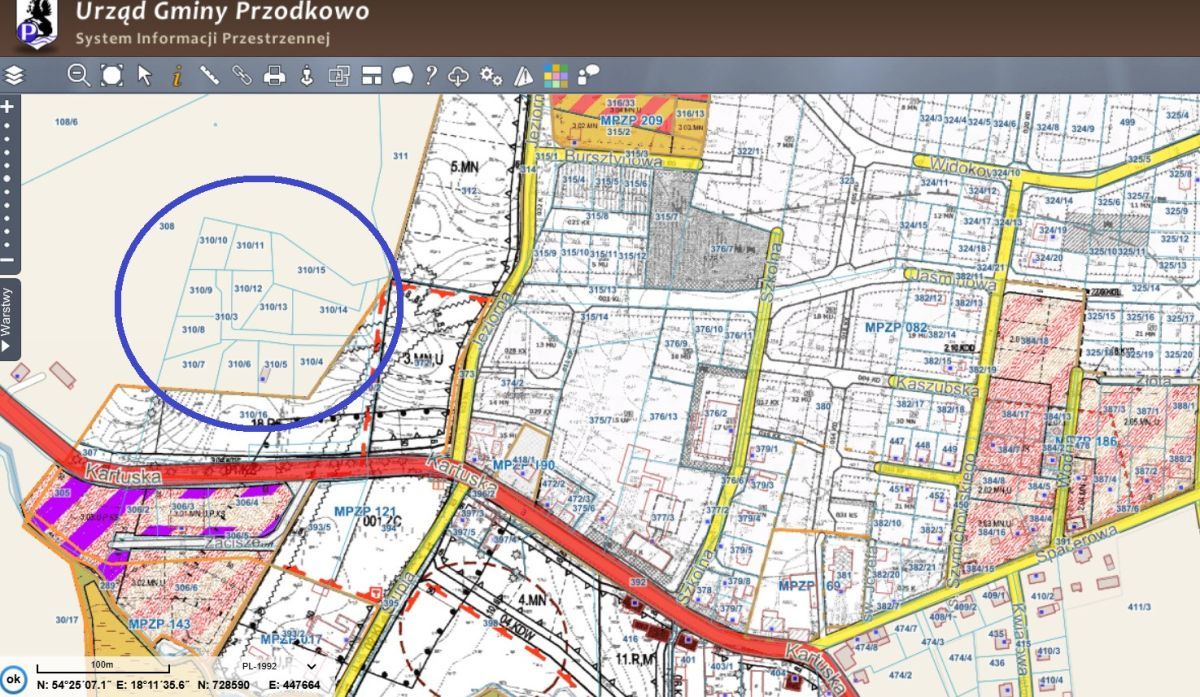Click the speech bubble comment icon
The width and height of the screenshot is (1200, 697).
tap(402, 74)
